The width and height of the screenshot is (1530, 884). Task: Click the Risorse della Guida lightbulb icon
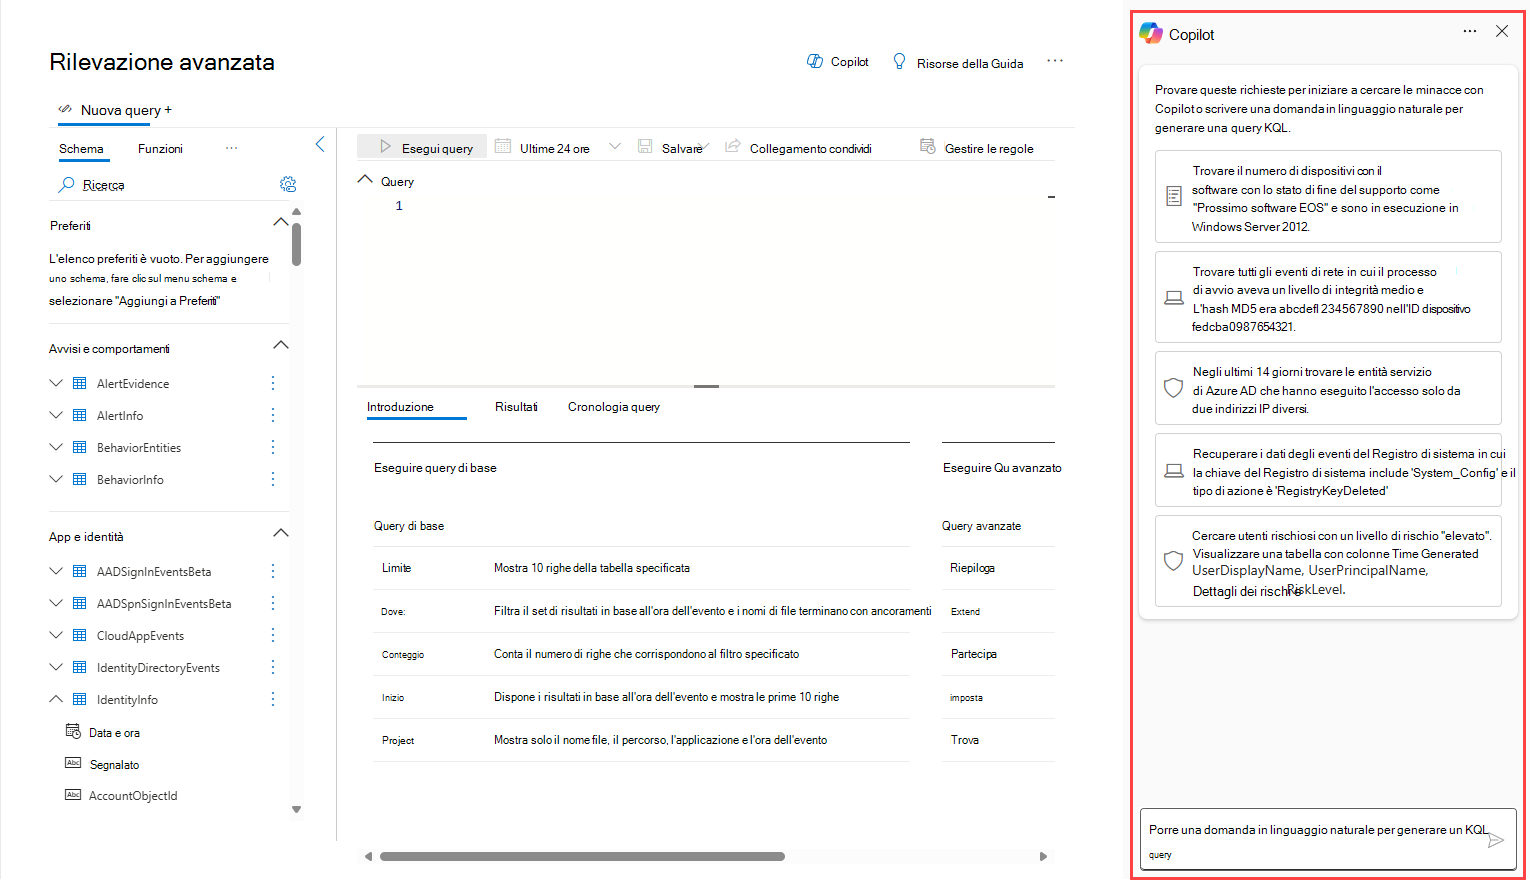click(899, 62)
